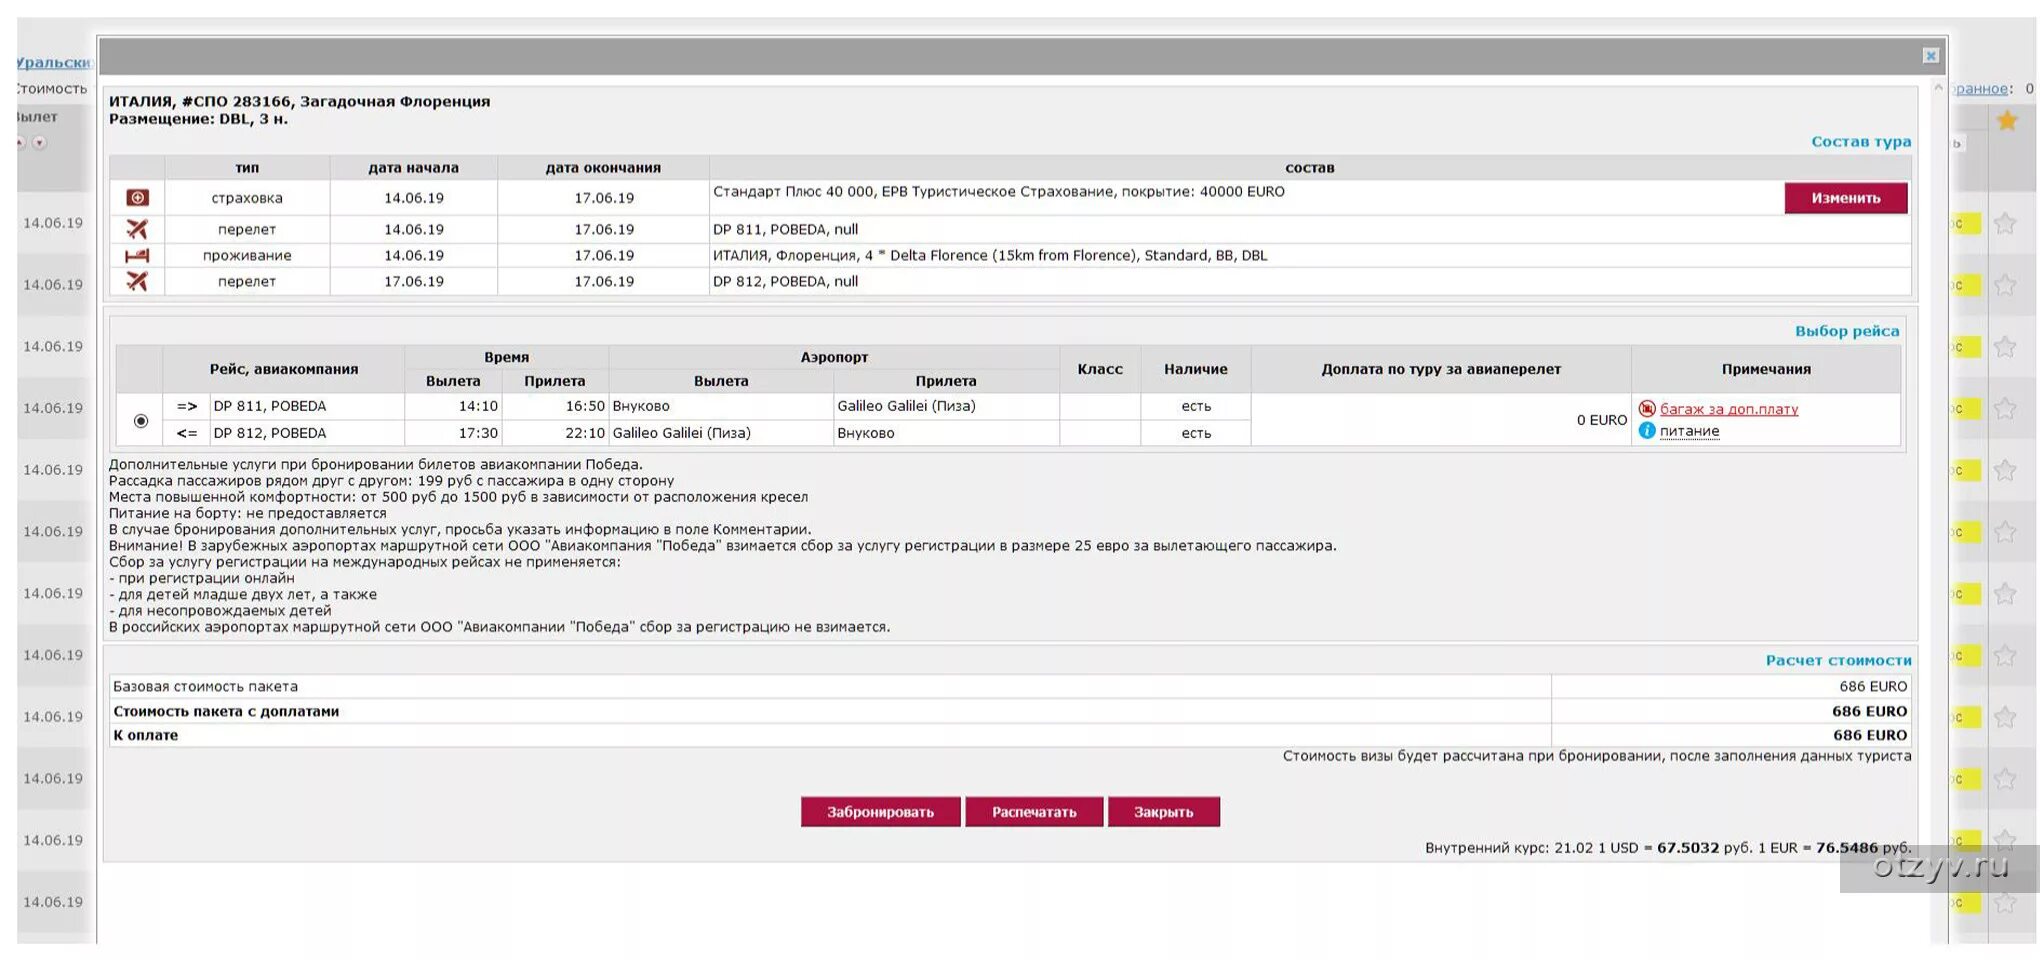Open the питание link

click(x=1690, y=431)
